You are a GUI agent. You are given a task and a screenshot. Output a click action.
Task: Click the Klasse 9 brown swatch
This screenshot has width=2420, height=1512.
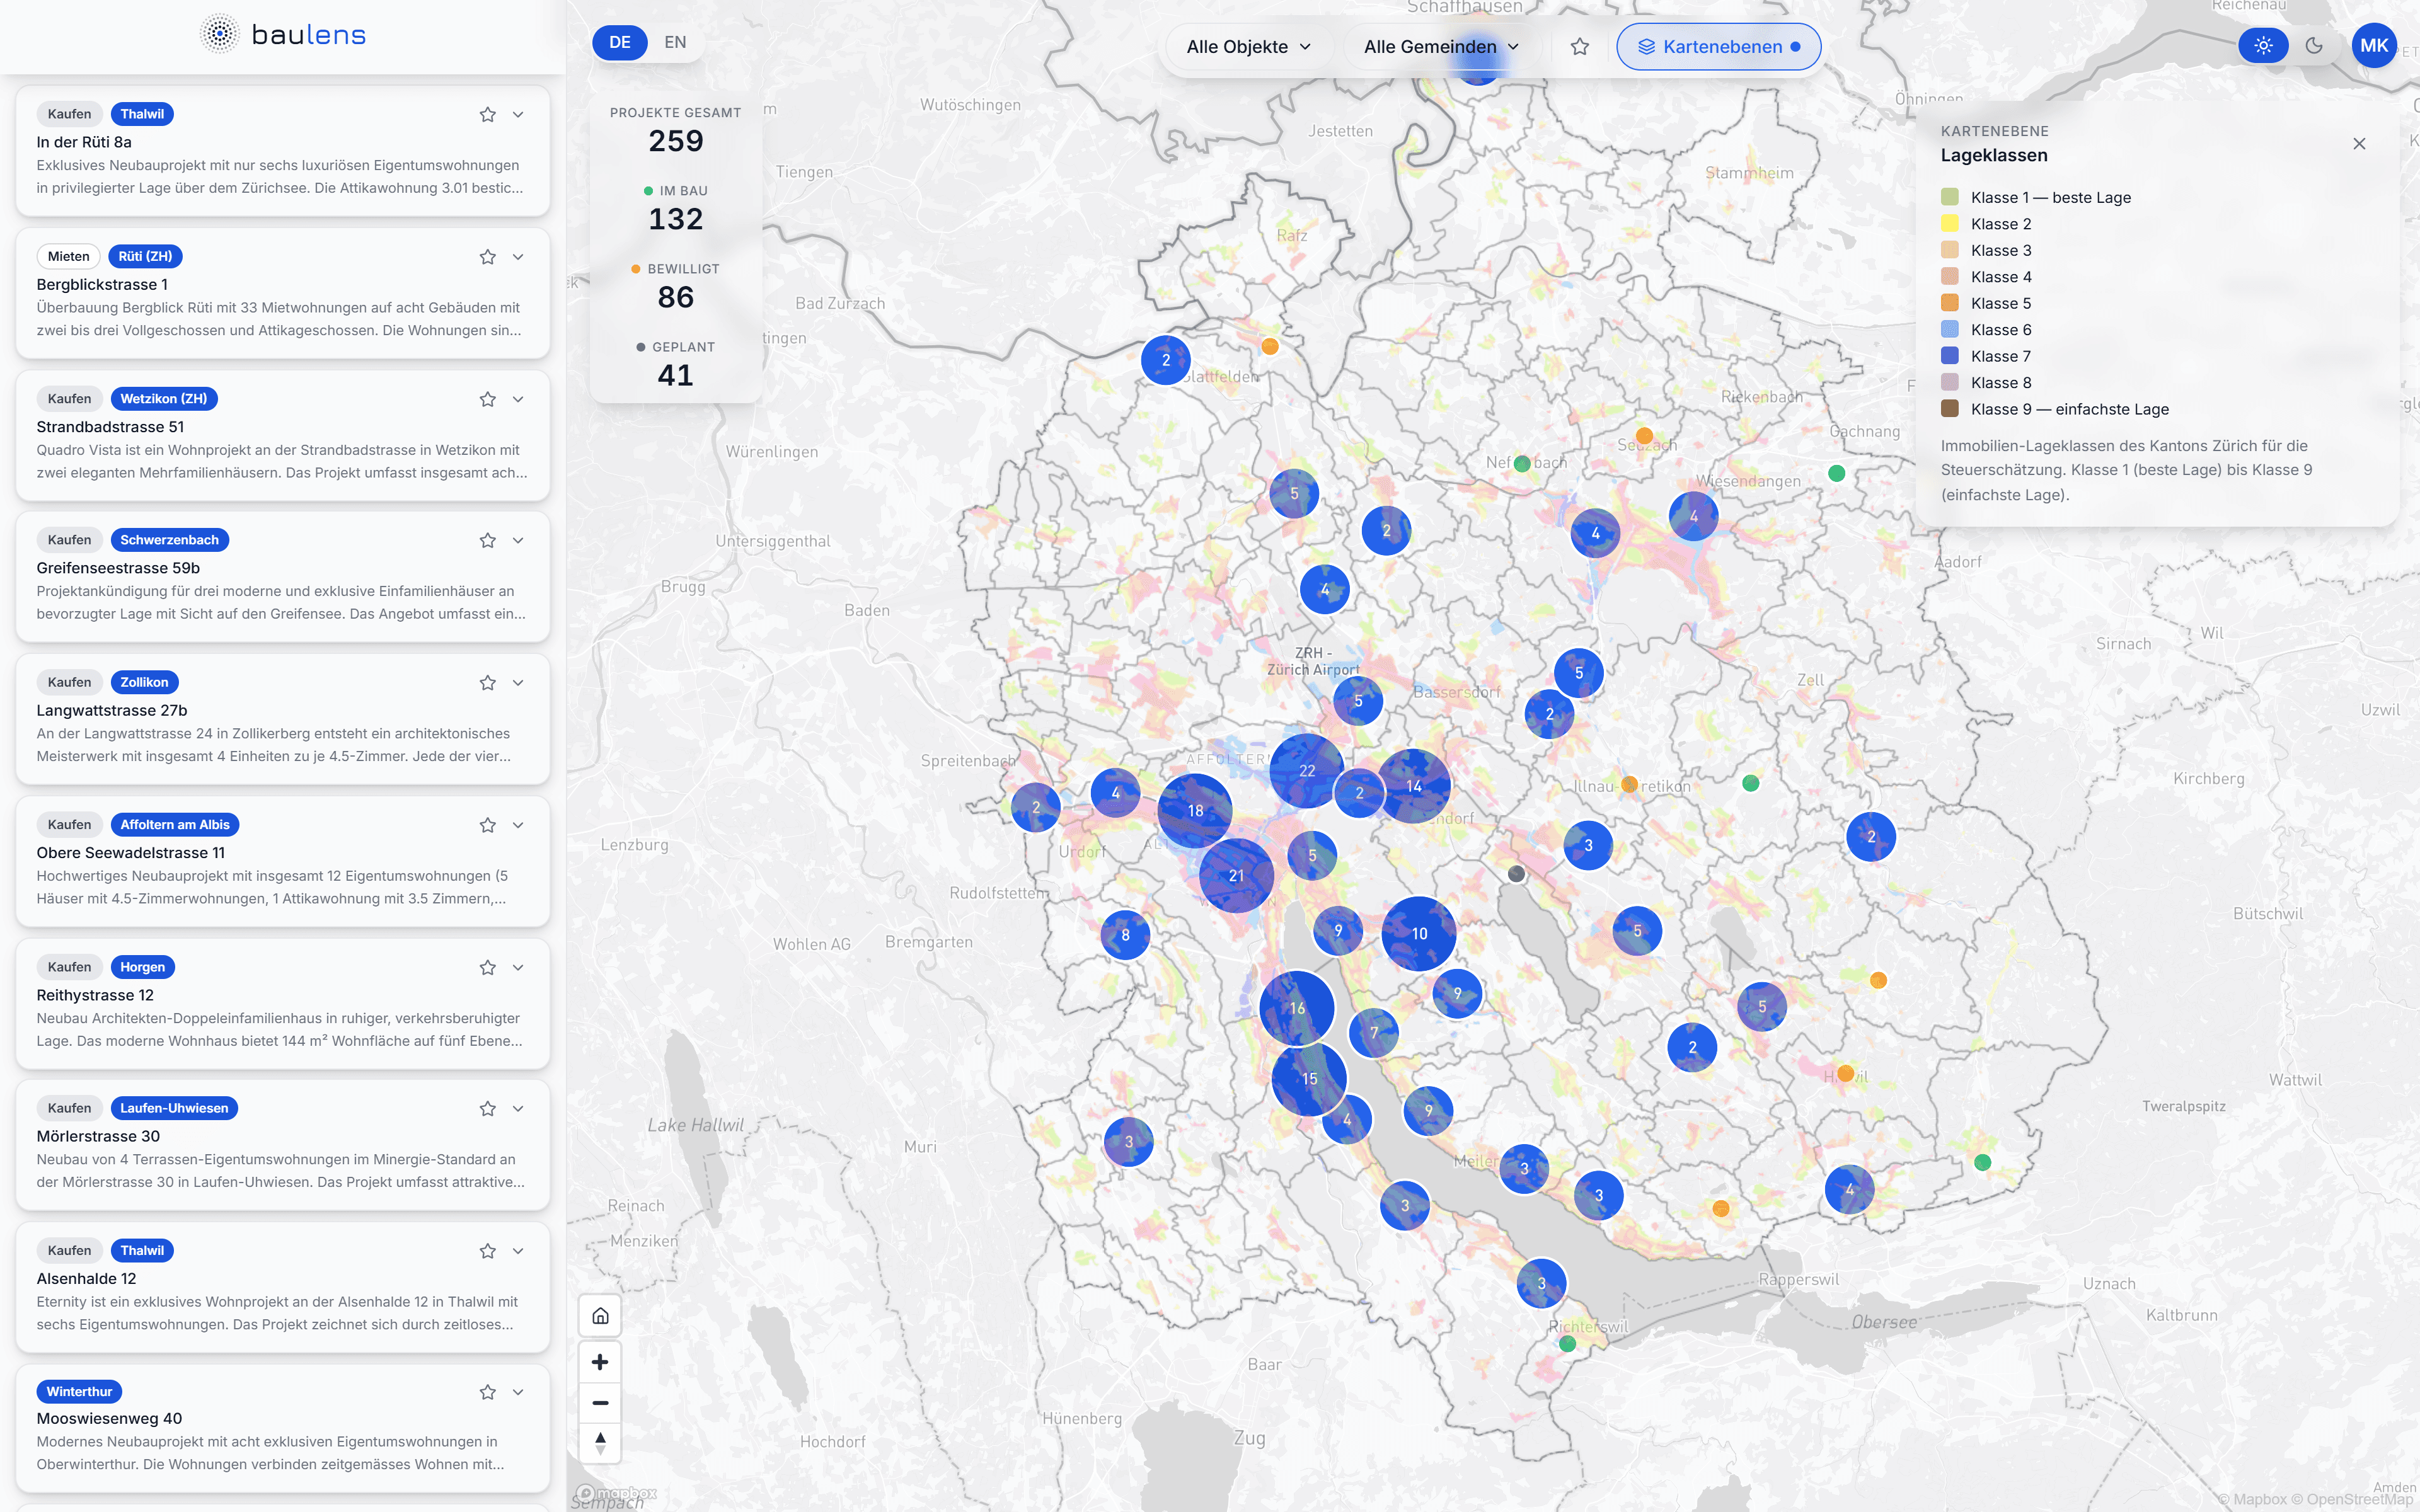pyautogui.click(x=1950, y=409)
